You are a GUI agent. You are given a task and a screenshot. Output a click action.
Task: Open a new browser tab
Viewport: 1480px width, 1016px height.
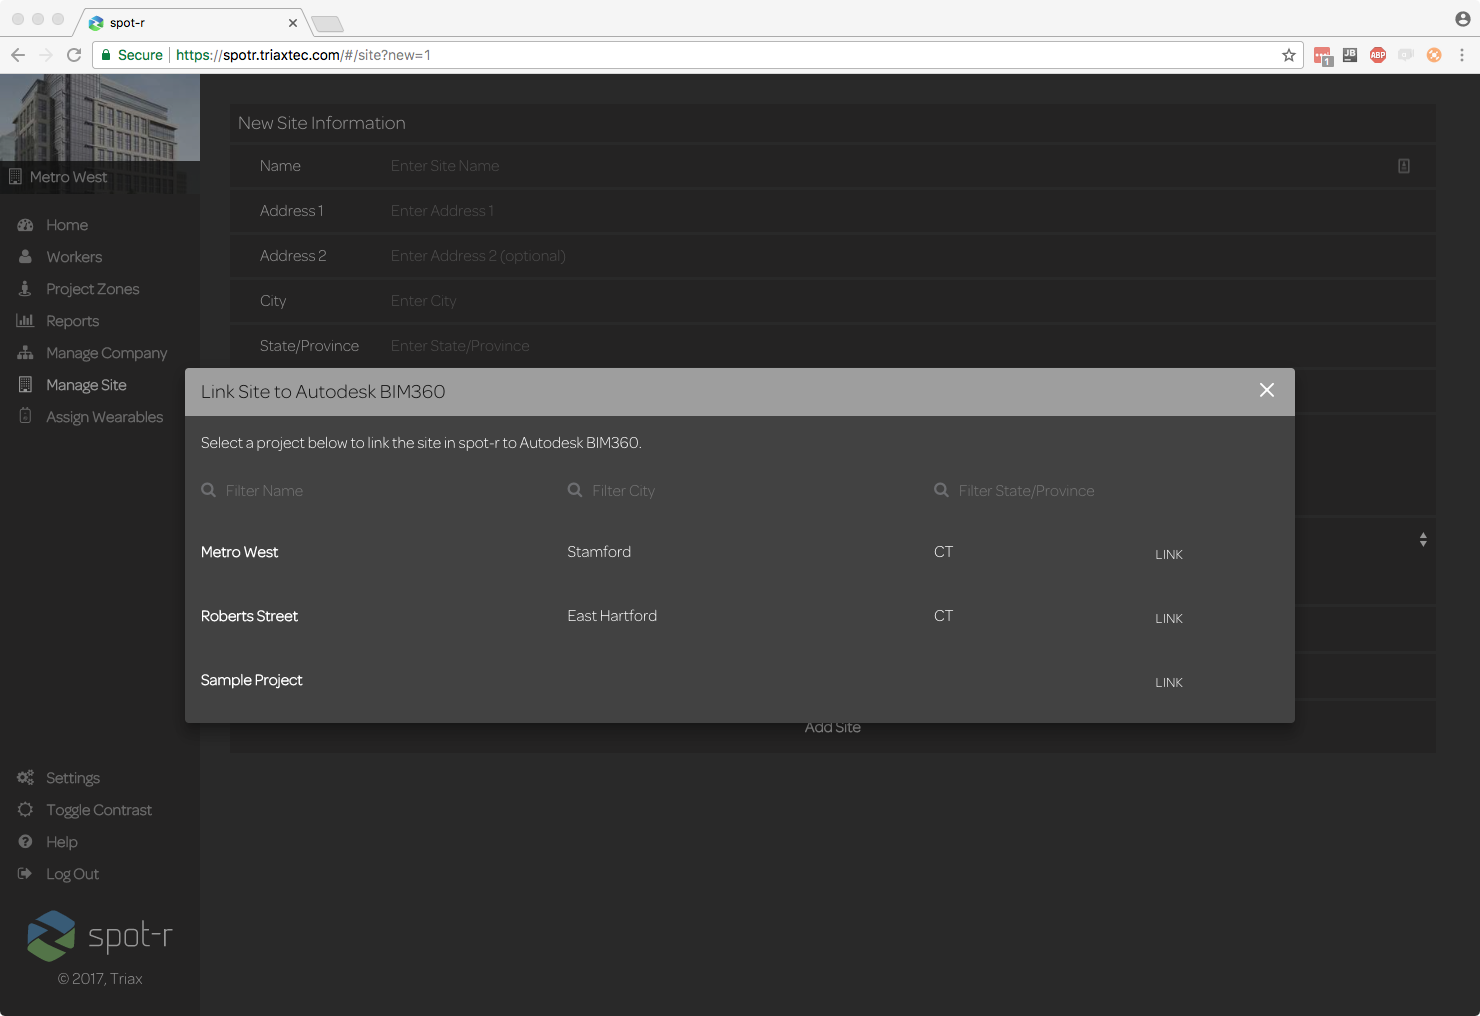(327, 24)
